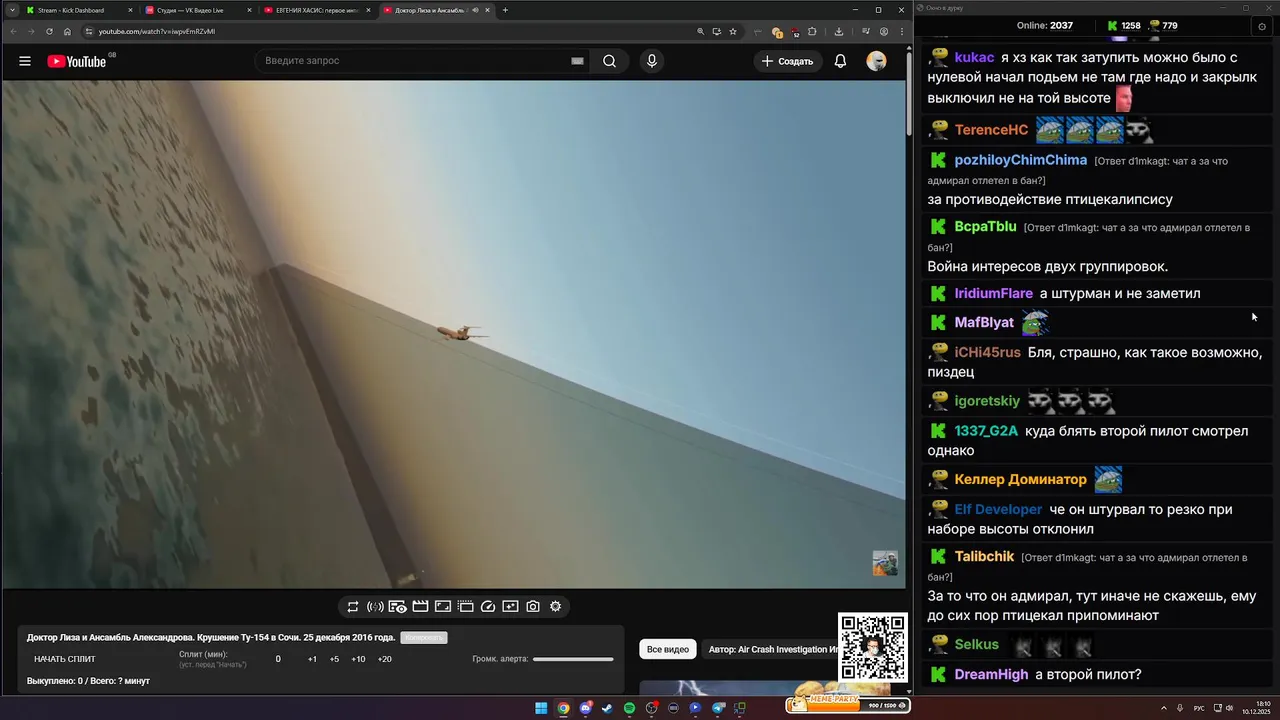Mute the tab via the speaker icon

coord(475,10)
